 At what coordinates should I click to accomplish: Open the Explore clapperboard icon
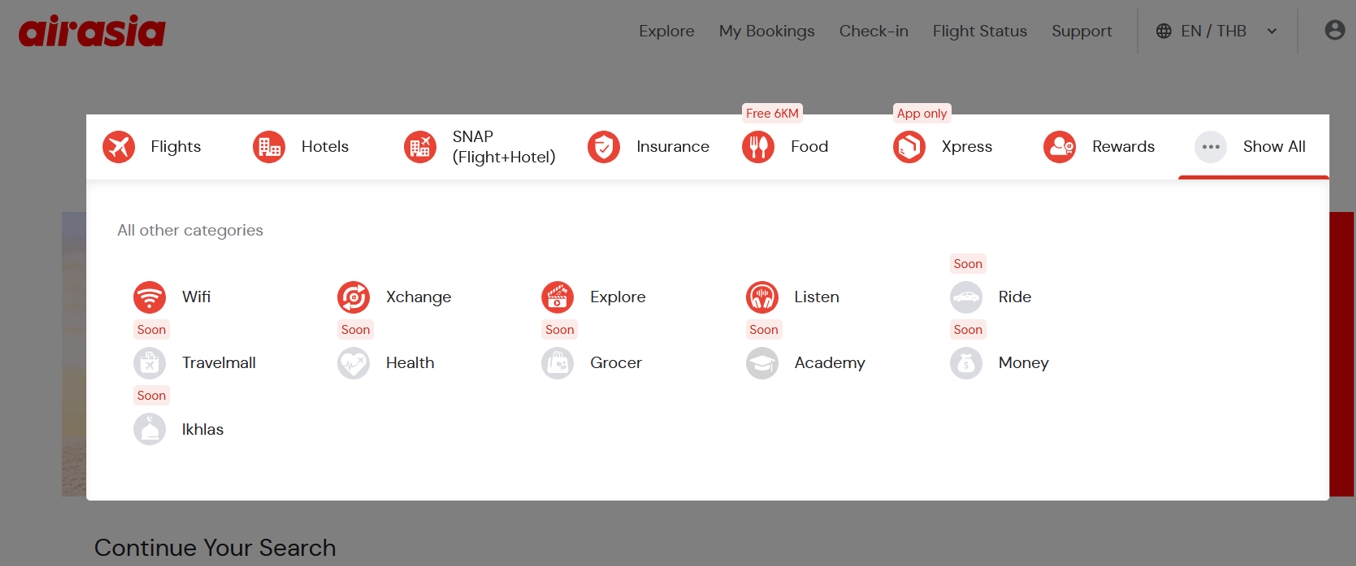coord(558,297)
